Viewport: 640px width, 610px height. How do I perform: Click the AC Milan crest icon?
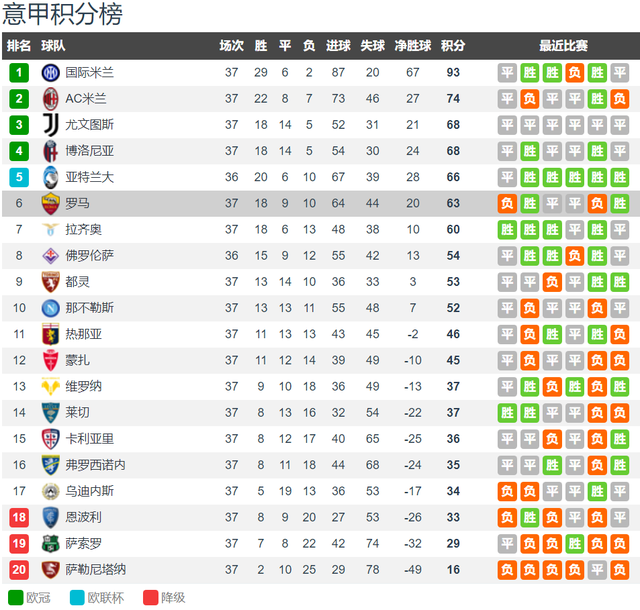click(51, 99)
